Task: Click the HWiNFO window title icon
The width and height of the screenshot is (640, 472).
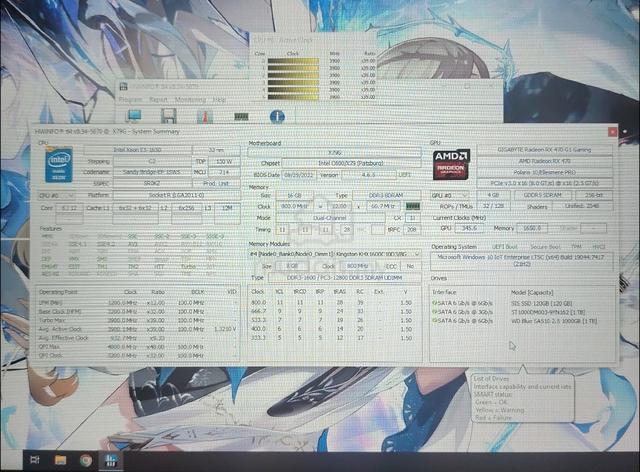Action: pos(124,87)
